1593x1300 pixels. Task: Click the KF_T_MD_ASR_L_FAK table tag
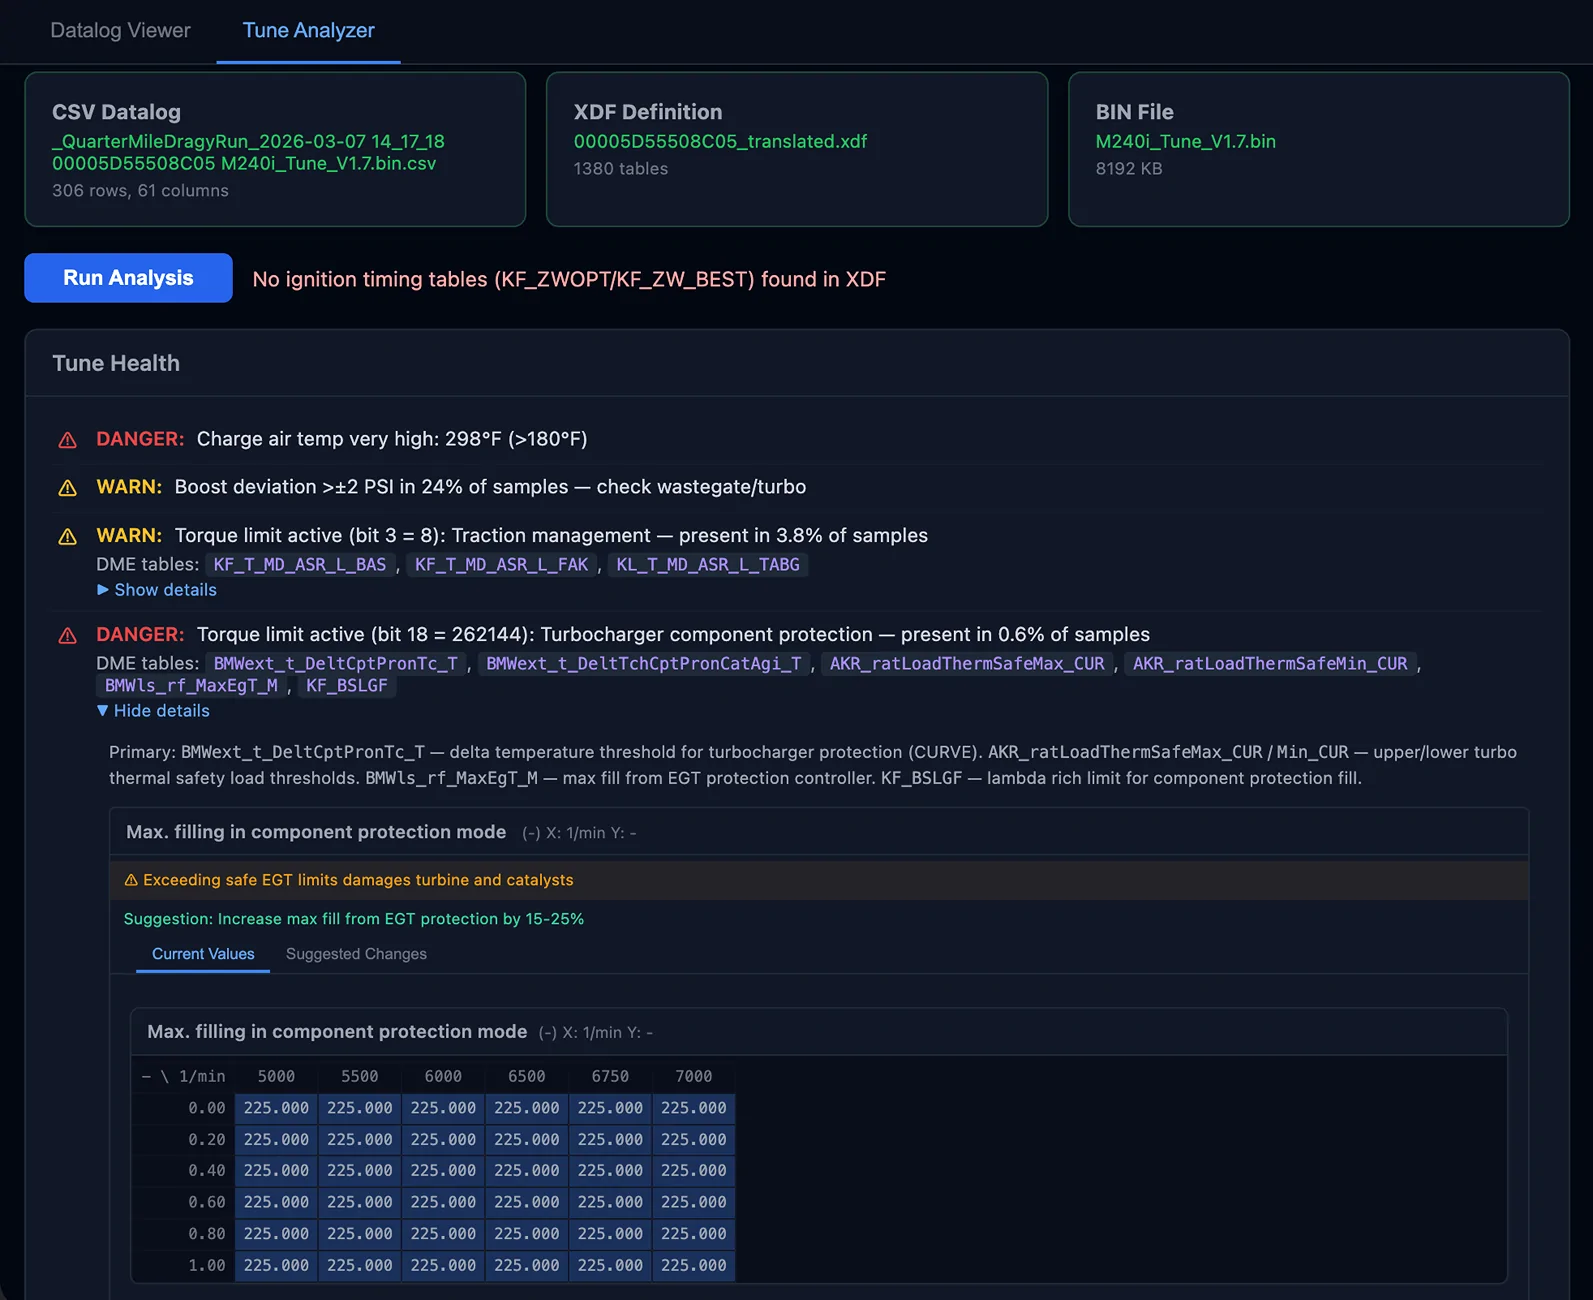coord(501,565)
